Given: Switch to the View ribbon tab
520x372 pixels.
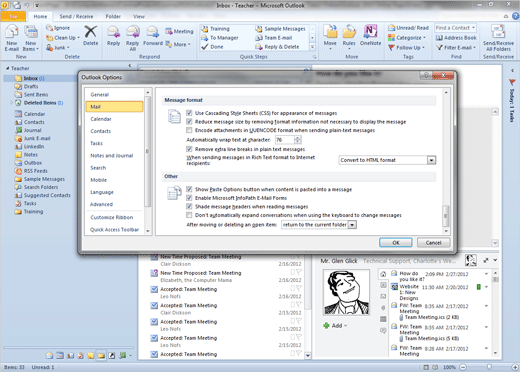Looking at the screenshot, I should [139, 16].
